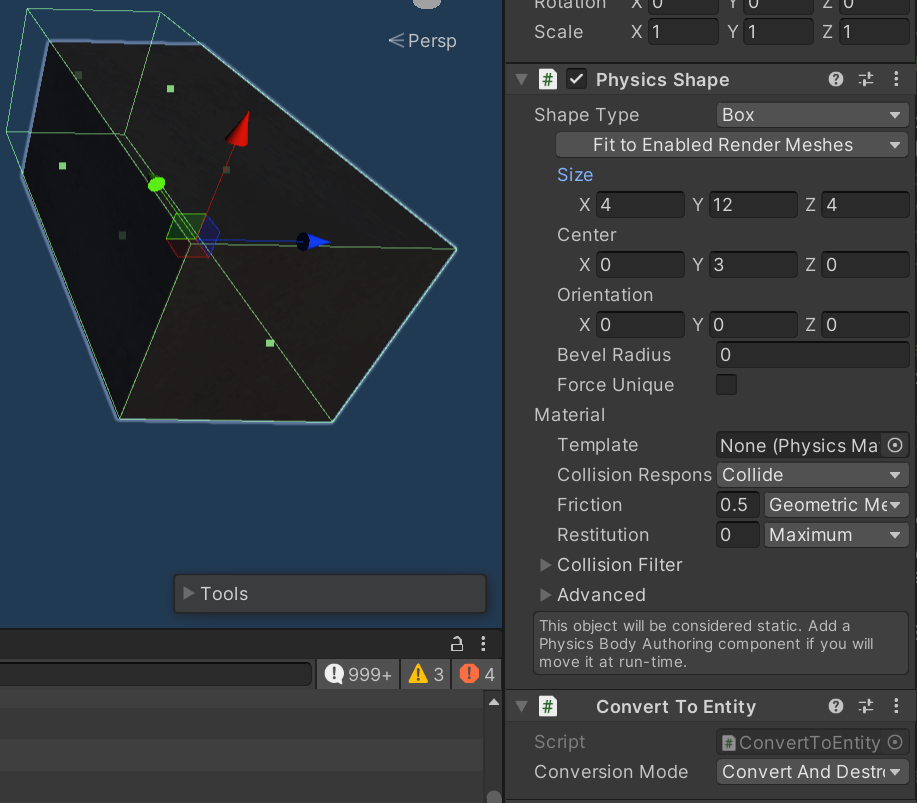Click Shape Type label
The image size is (917, 803).
pos(587,115)
